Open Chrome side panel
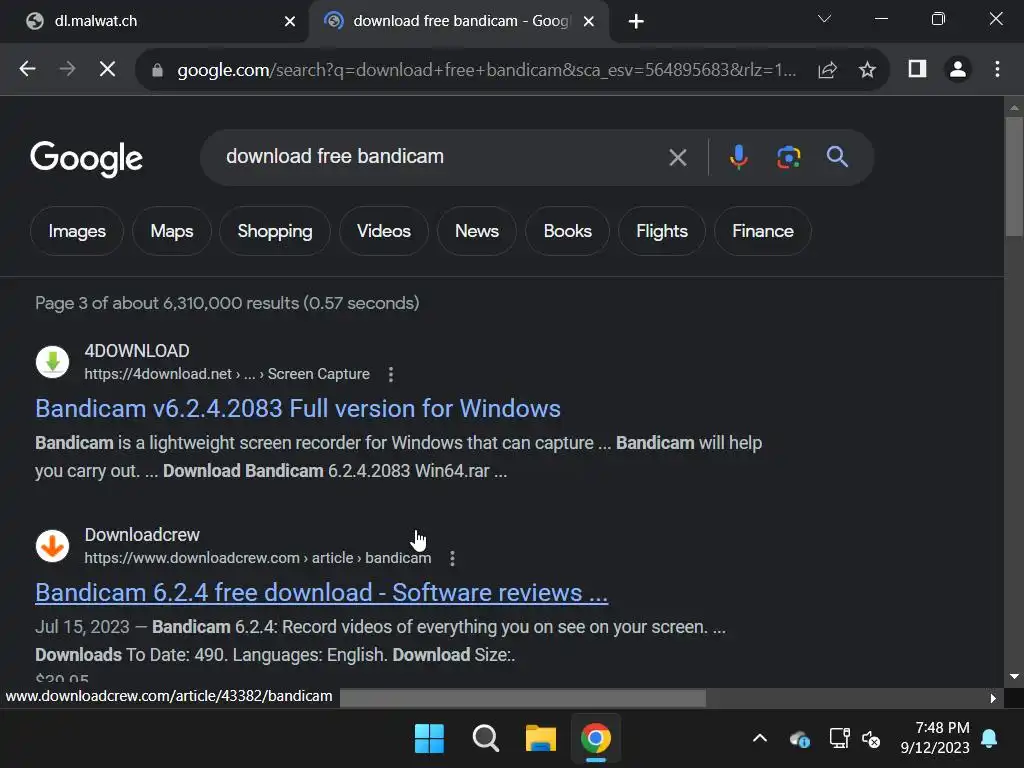The height and width of the screenshot is (768, 1024). pos(918,69)
